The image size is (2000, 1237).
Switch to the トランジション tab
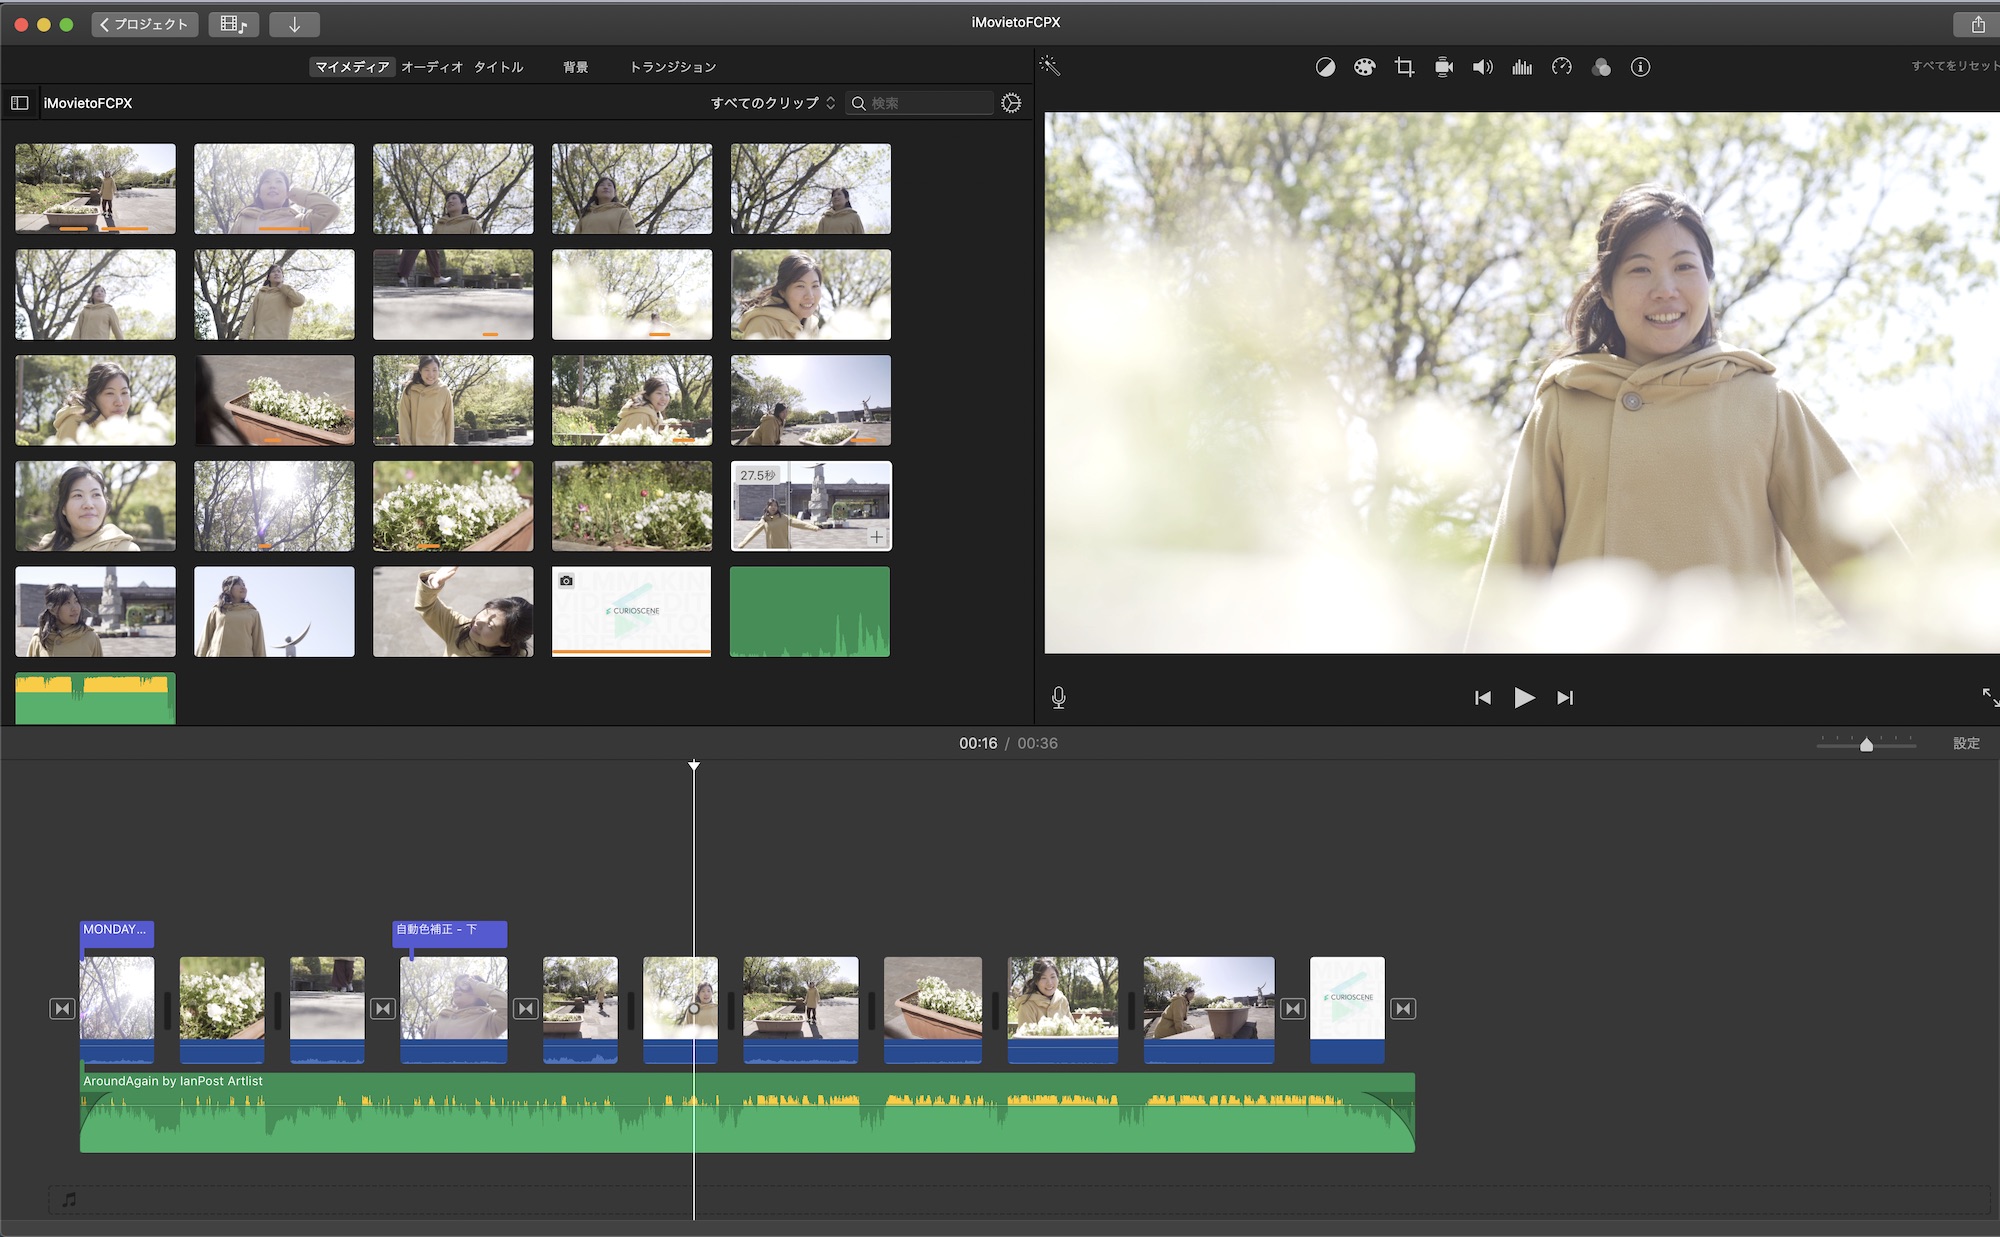672,67
